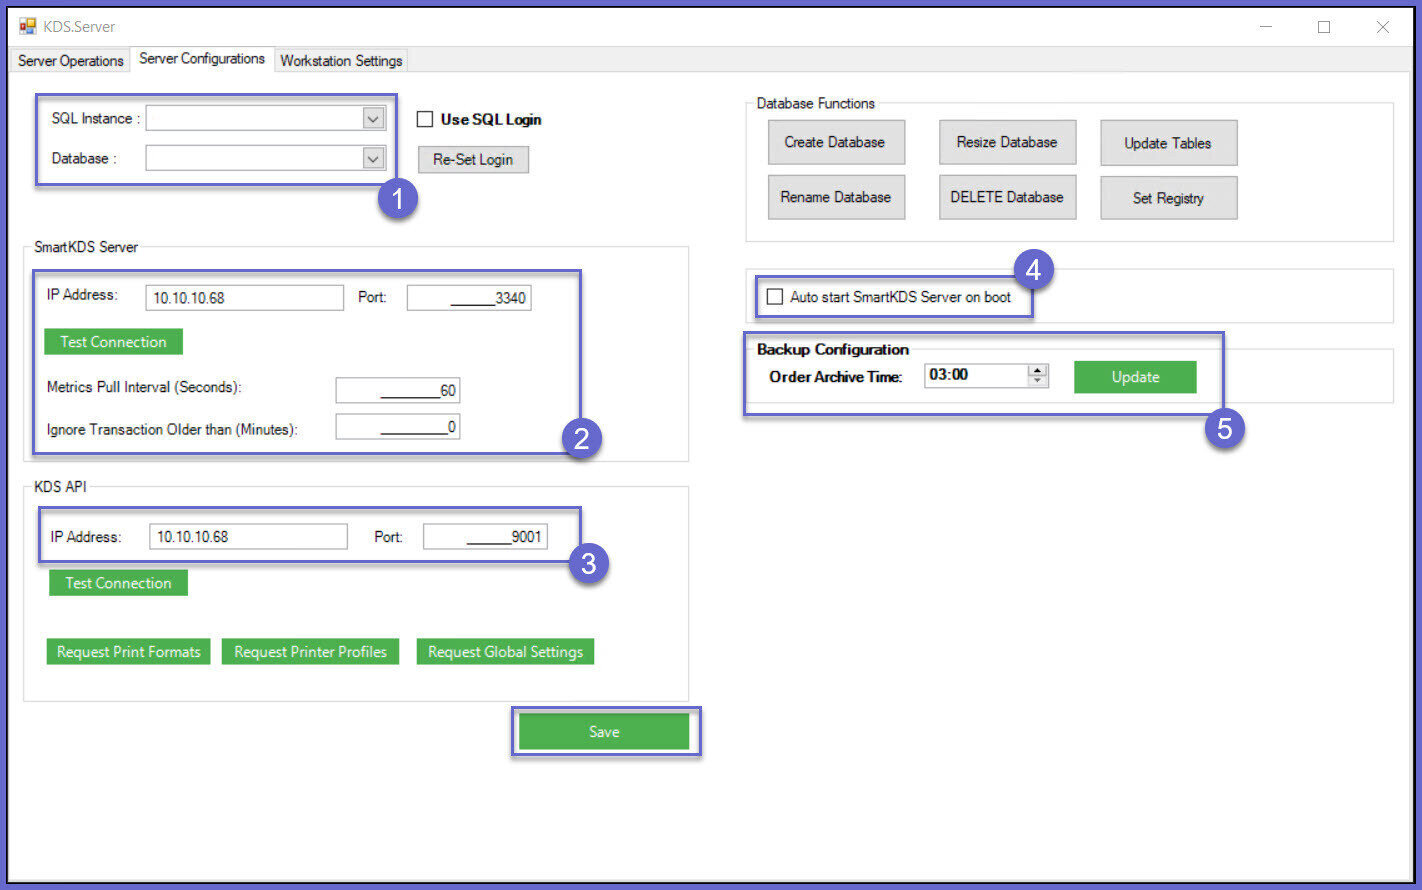Click Request Print Formats button
Image resolution: width=1422 pixels, height=890 pixels.
128,652
